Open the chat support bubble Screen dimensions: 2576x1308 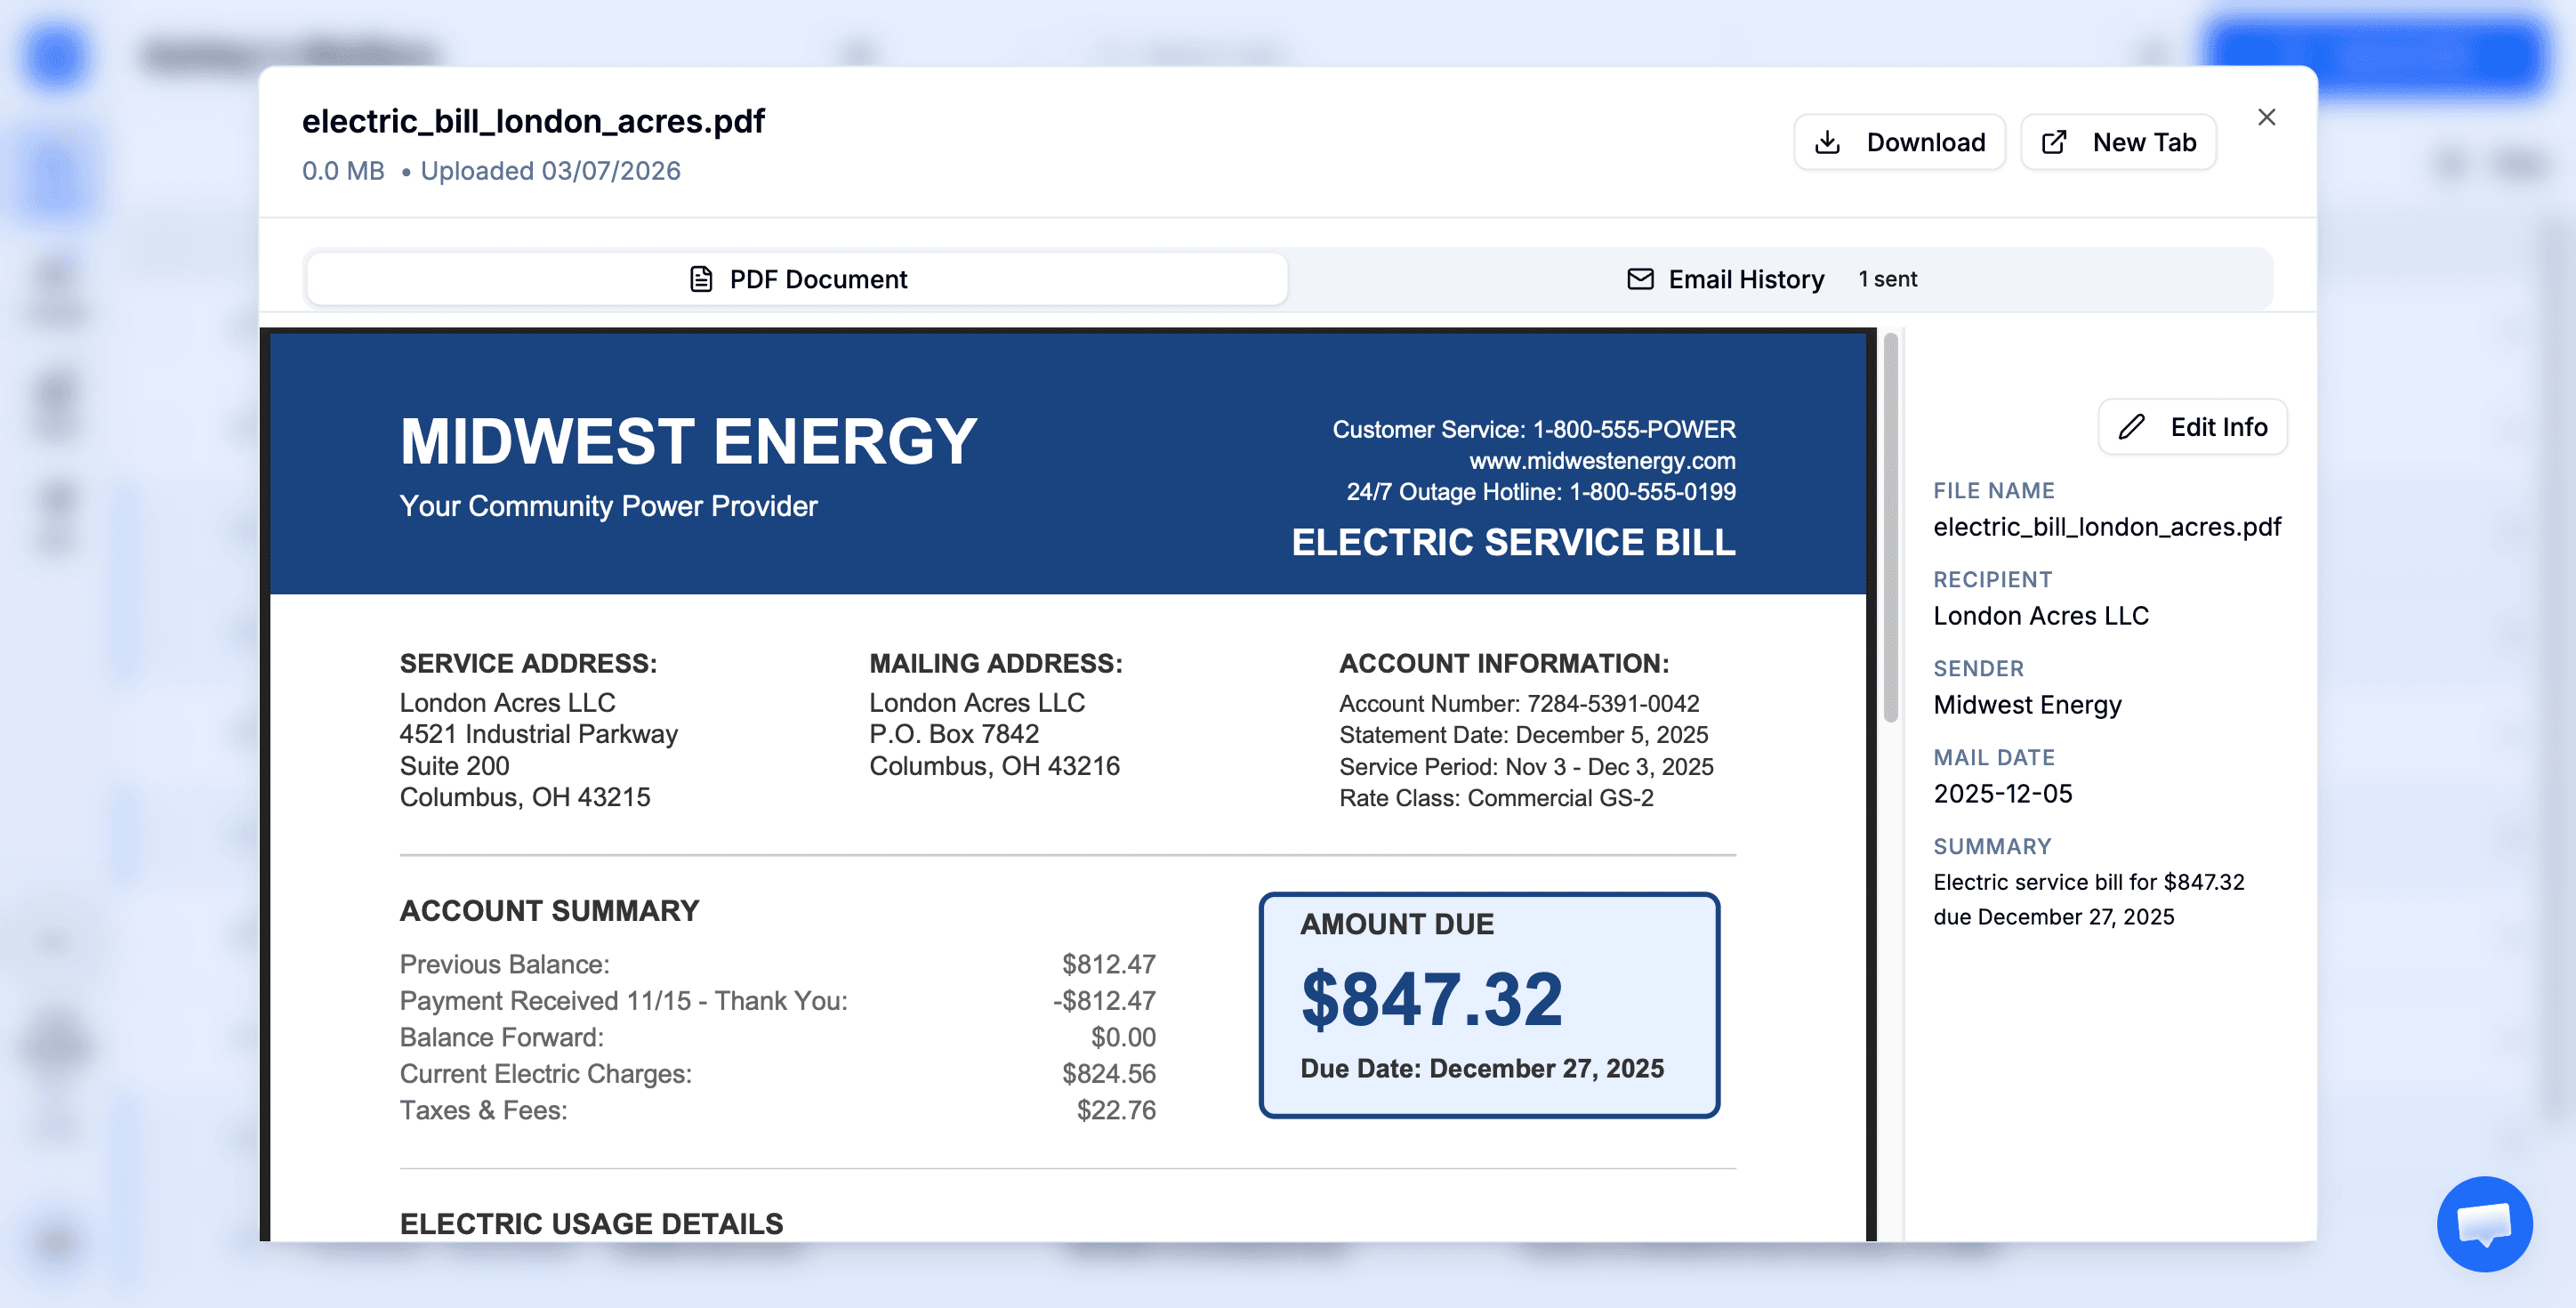click(x=2484, y=1223)
